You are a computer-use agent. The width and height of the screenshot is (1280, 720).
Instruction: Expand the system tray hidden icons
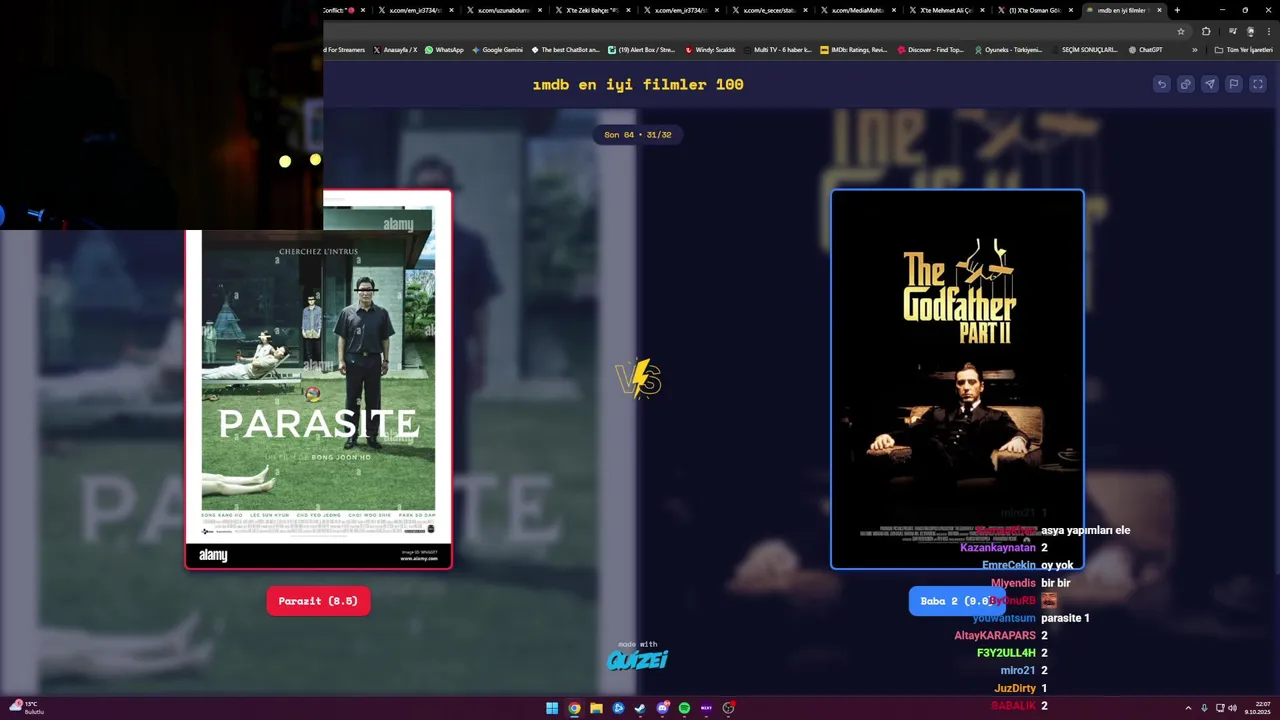(x=1188, y=708)
